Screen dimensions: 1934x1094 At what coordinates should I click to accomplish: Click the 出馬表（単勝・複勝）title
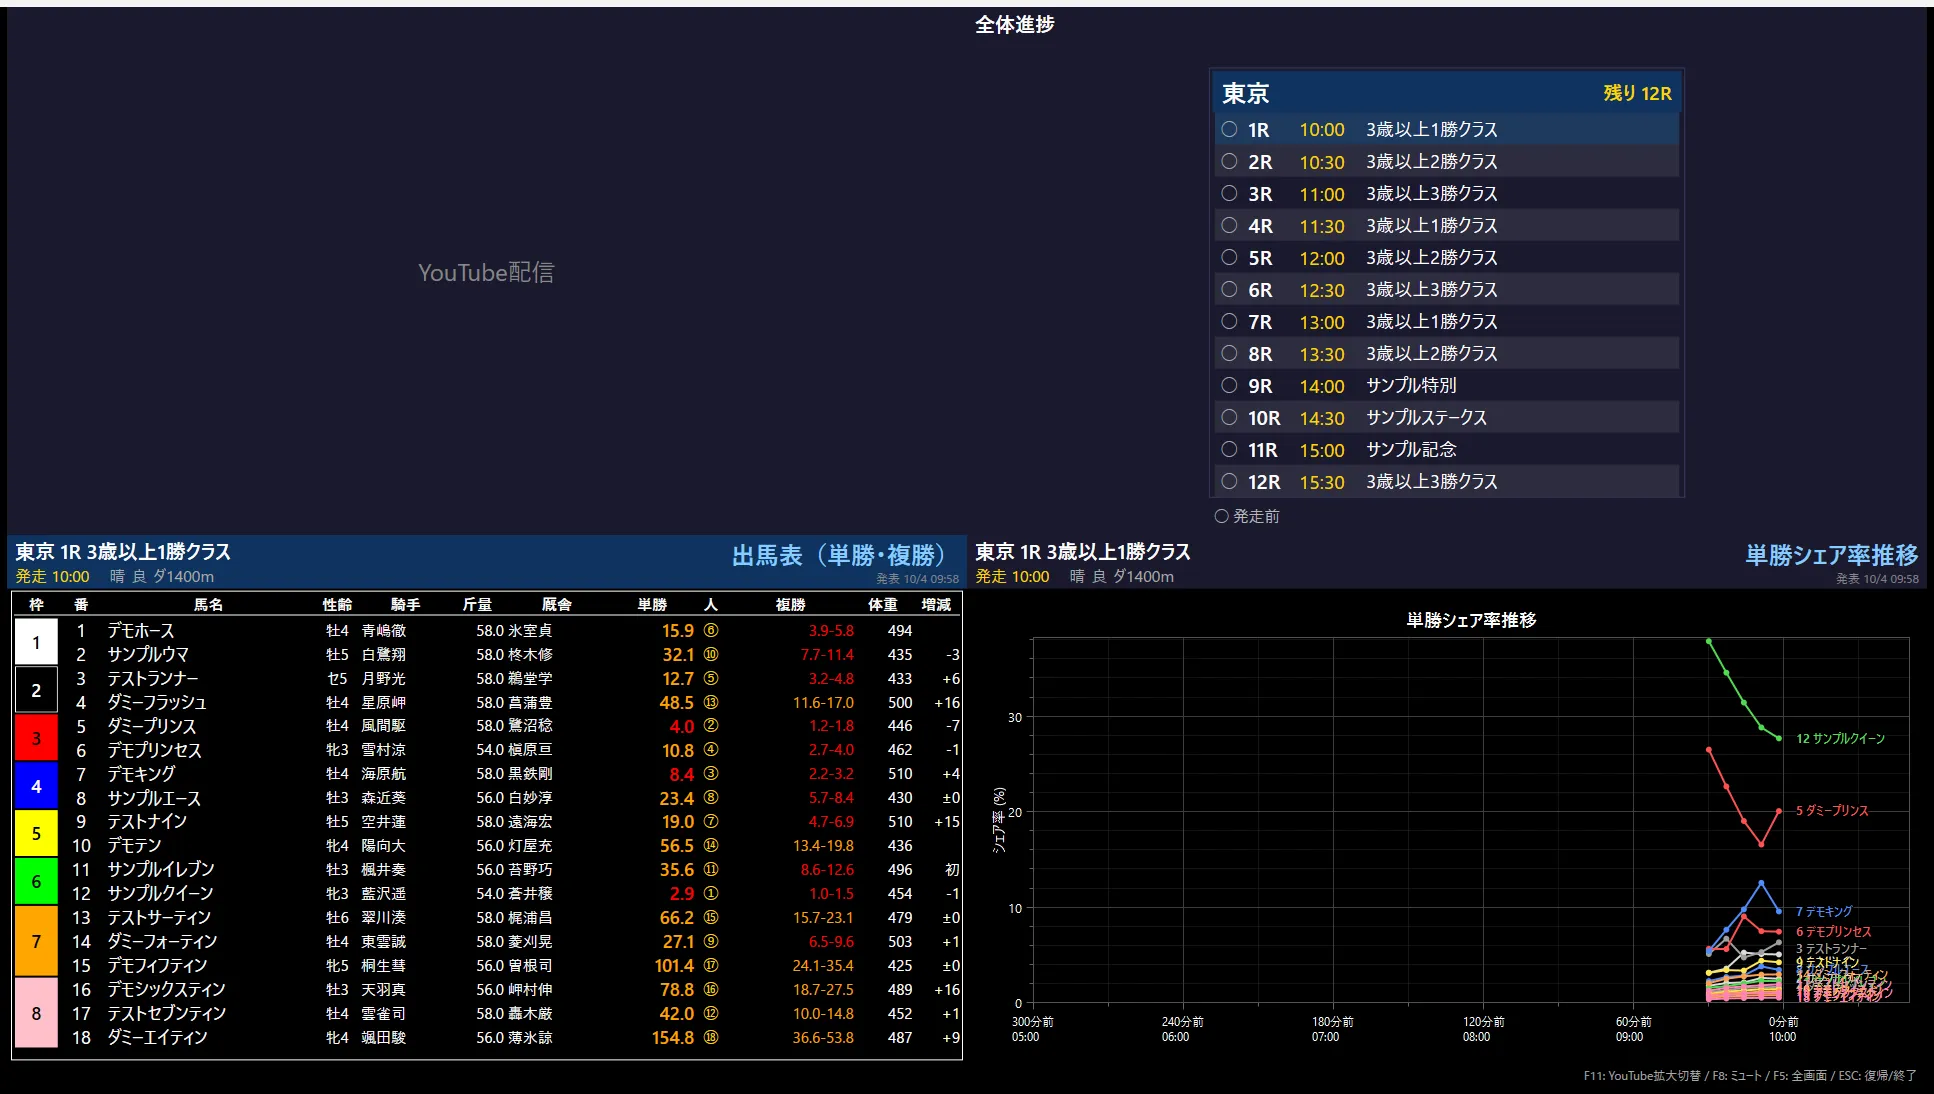pos(839,555)
